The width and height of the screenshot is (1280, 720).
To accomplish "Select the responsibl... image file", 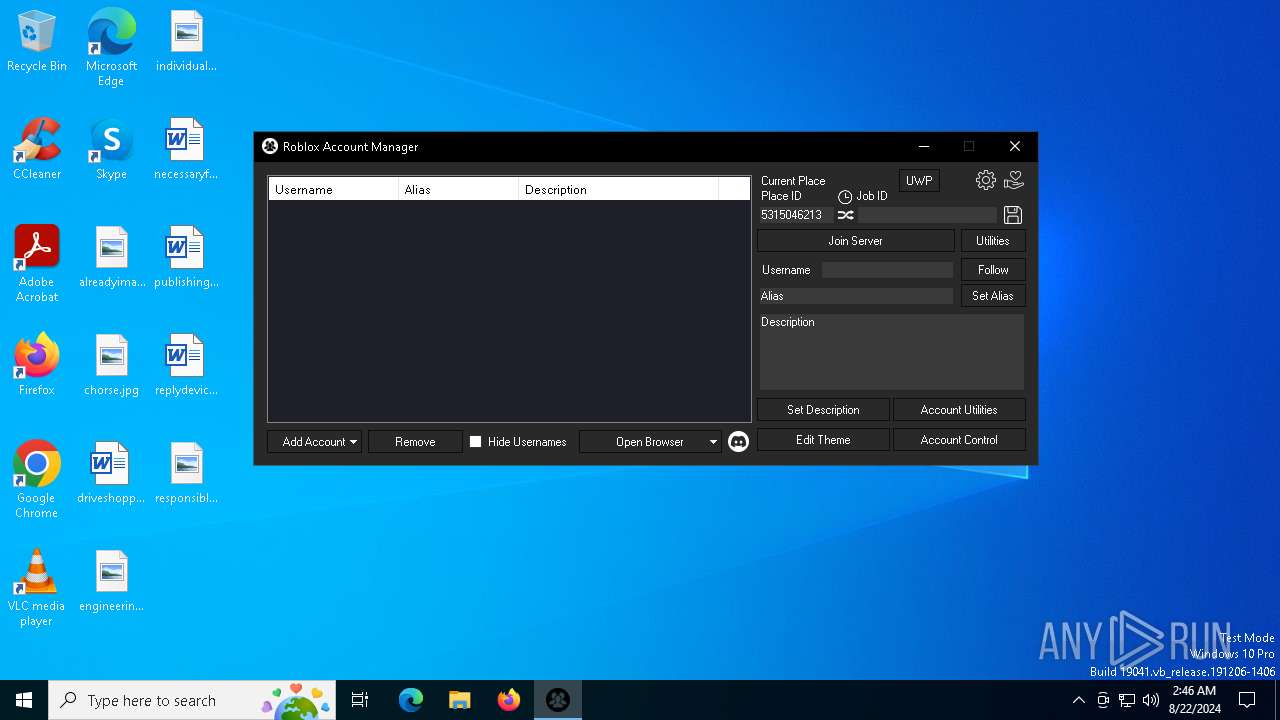I will [x=186, y=473].
